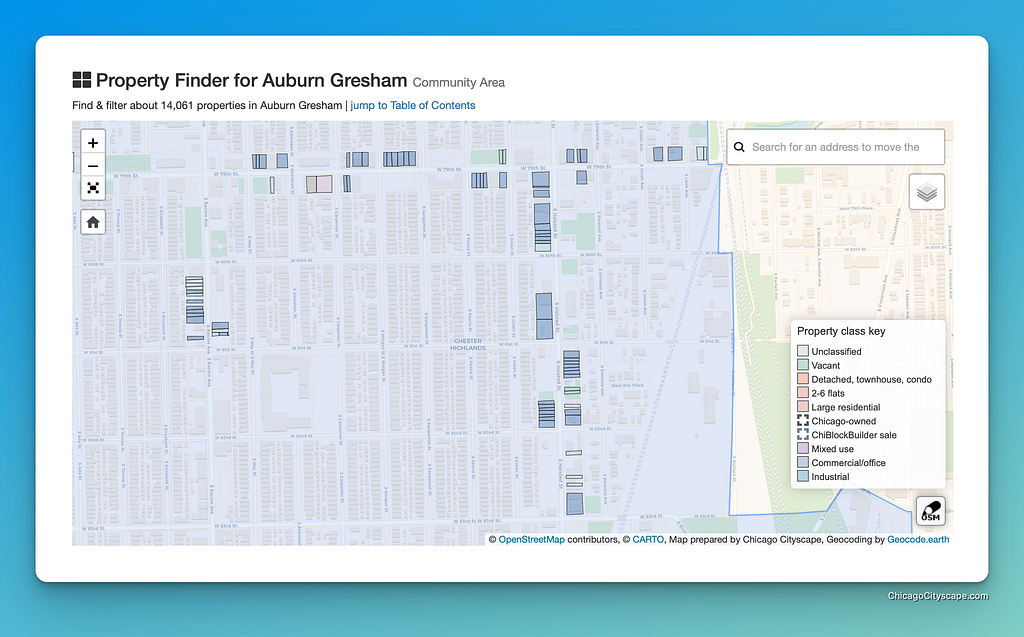
Task: Click the Chicago-owned dashed legend symbol
Action: pos(803,421)
